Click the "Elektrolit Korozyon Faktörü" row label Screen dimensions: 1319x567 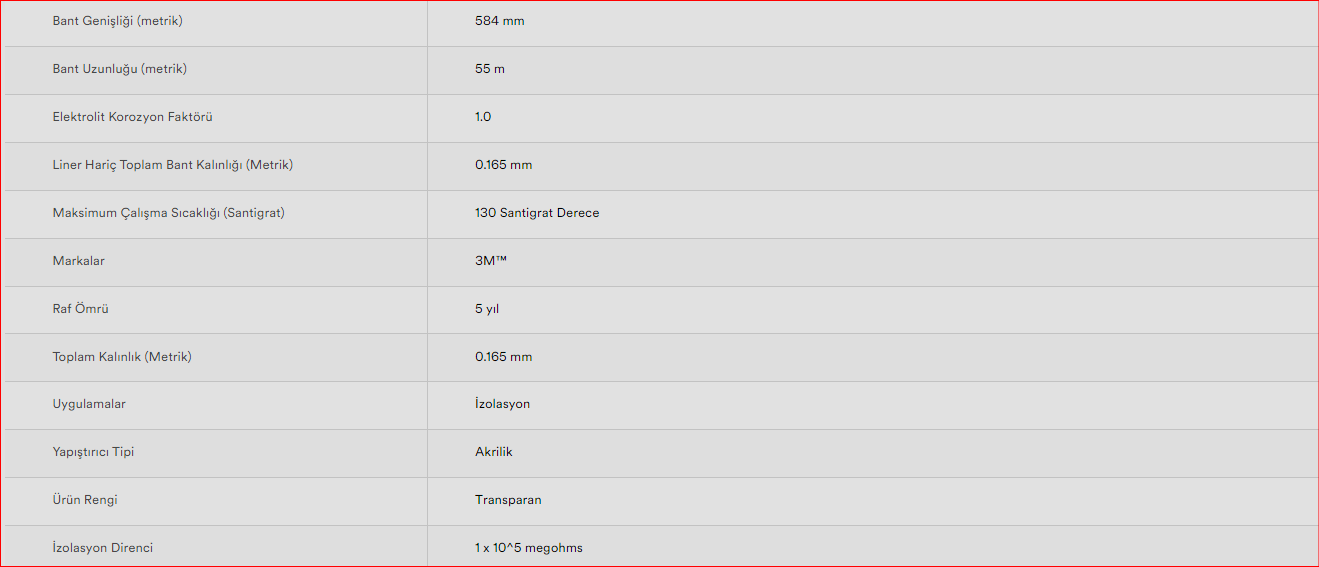pos(132,117)
